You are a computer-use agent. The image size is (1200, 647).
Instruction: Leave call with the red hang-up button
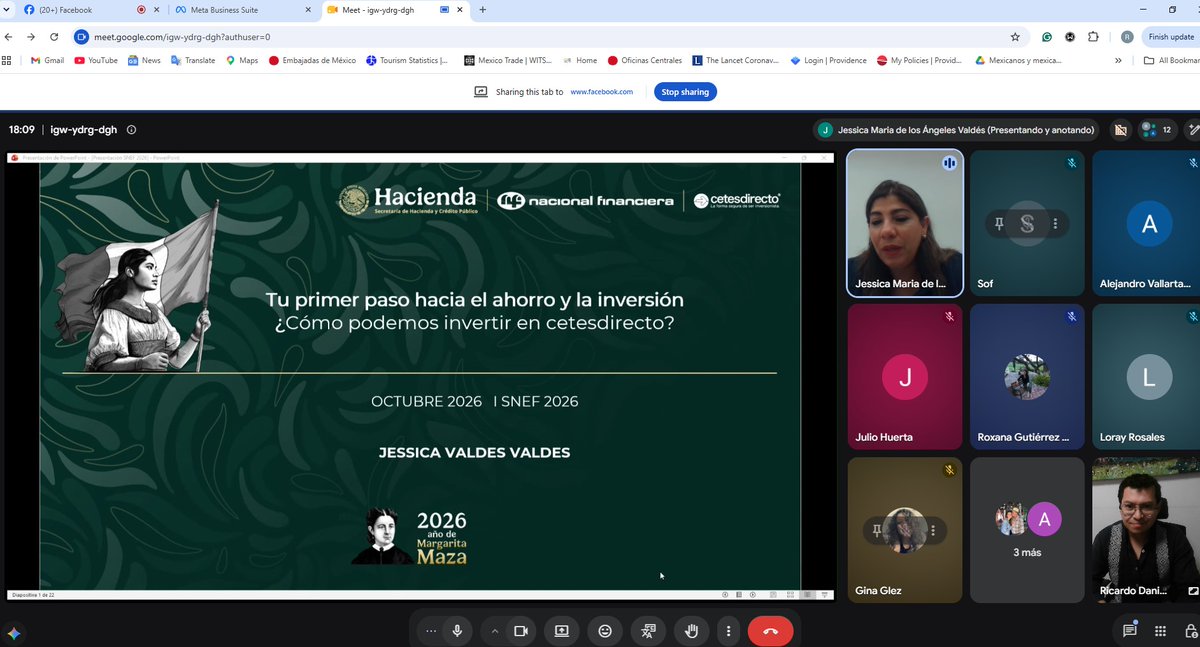pyautogui.click(x=770, y=631)
